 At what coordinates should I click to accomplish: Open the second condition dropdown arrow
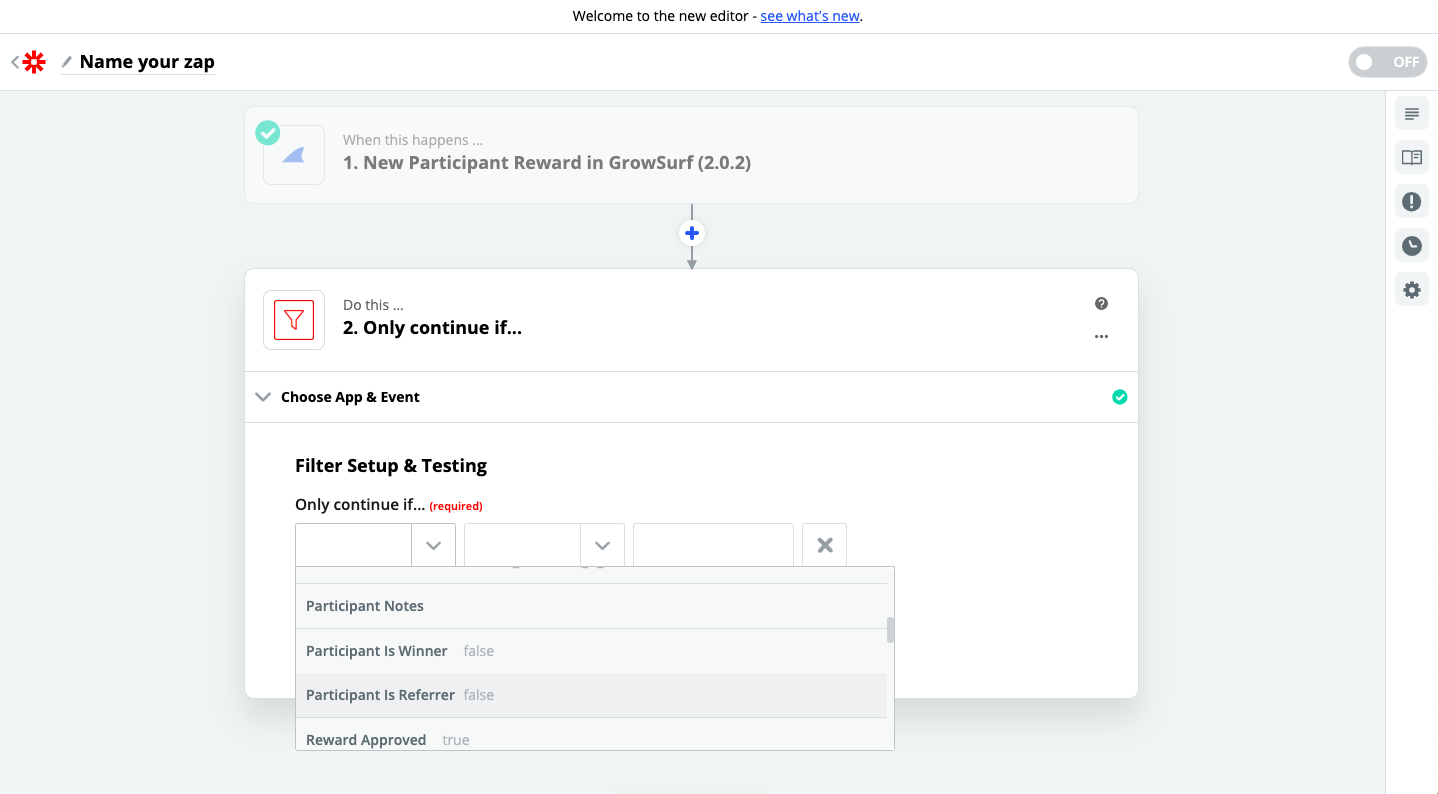[602, 545]
